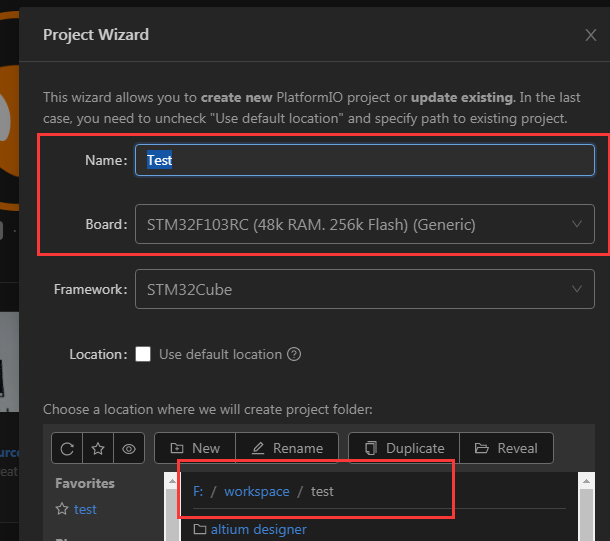Click the Rename button
This screenshot has width=610, height=541.
click(287, 448)
